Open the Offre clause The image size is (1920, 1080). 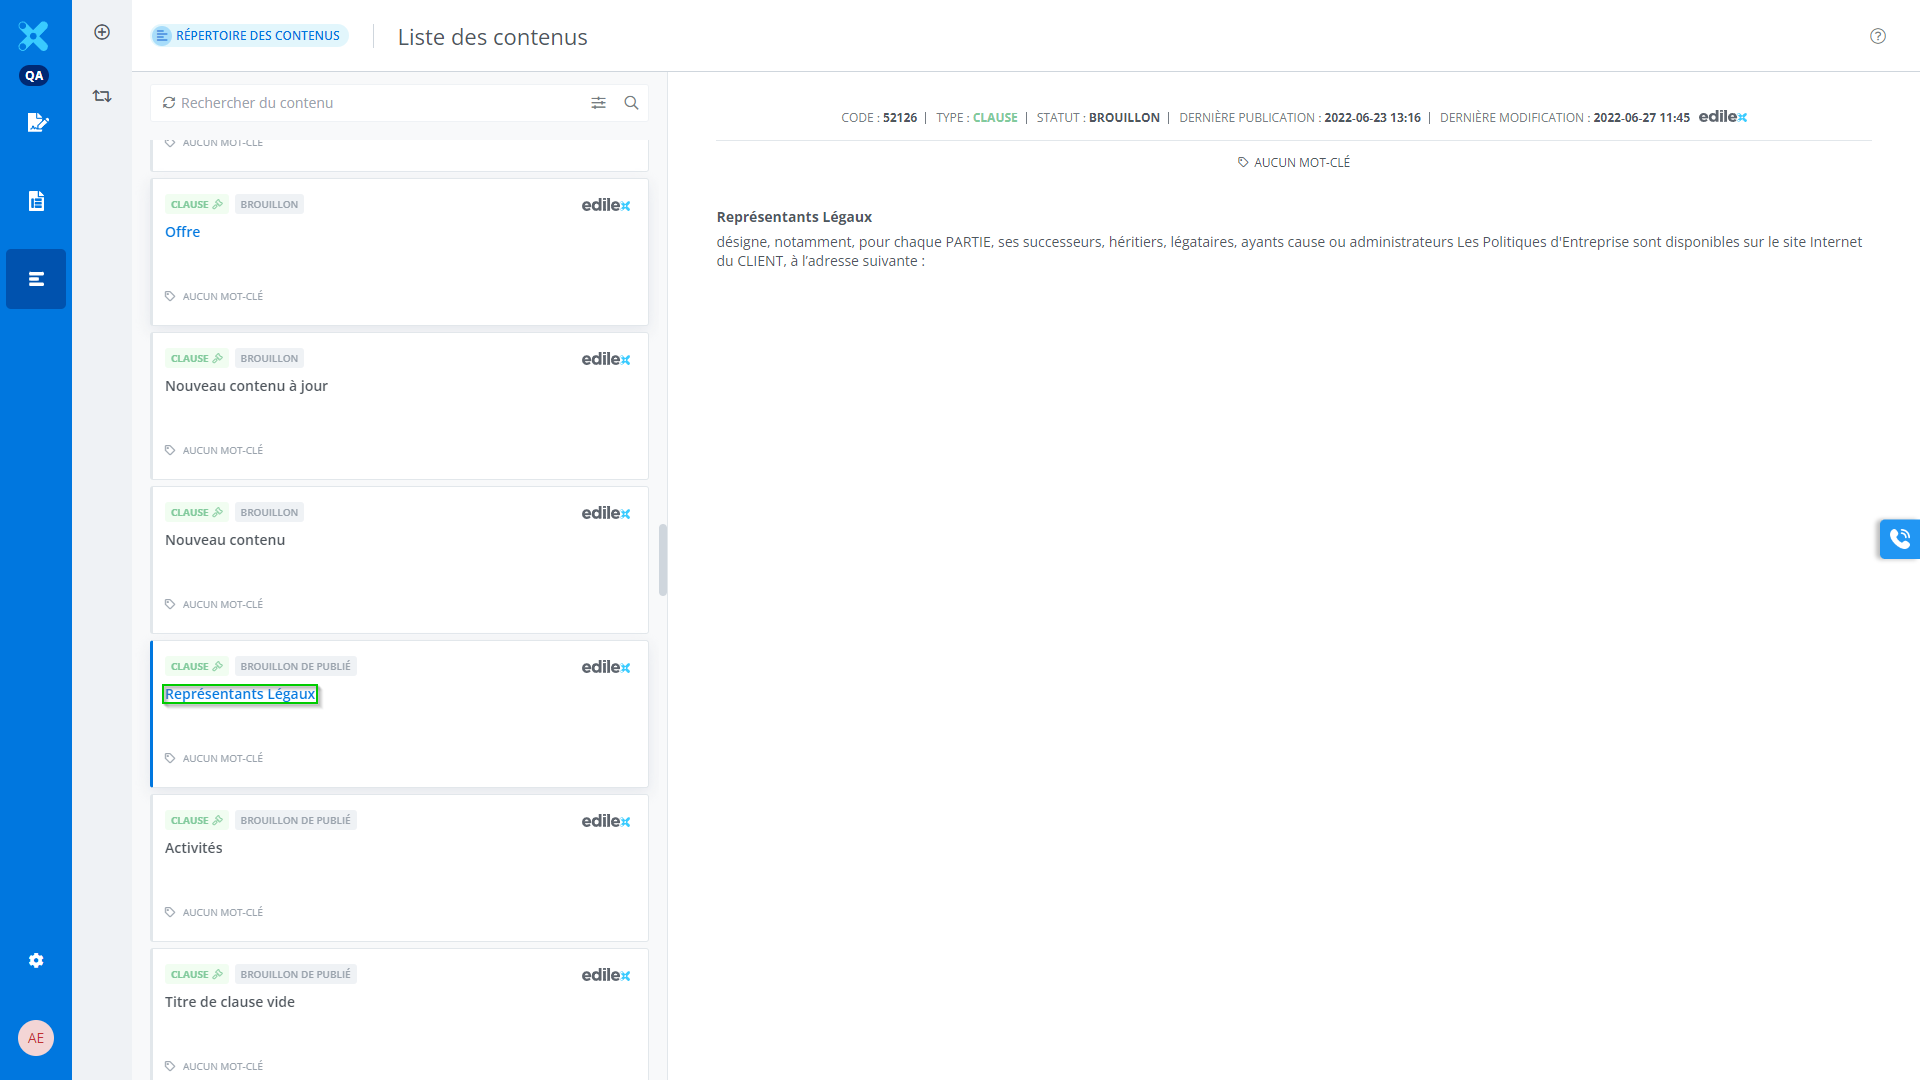pos(183,232)
